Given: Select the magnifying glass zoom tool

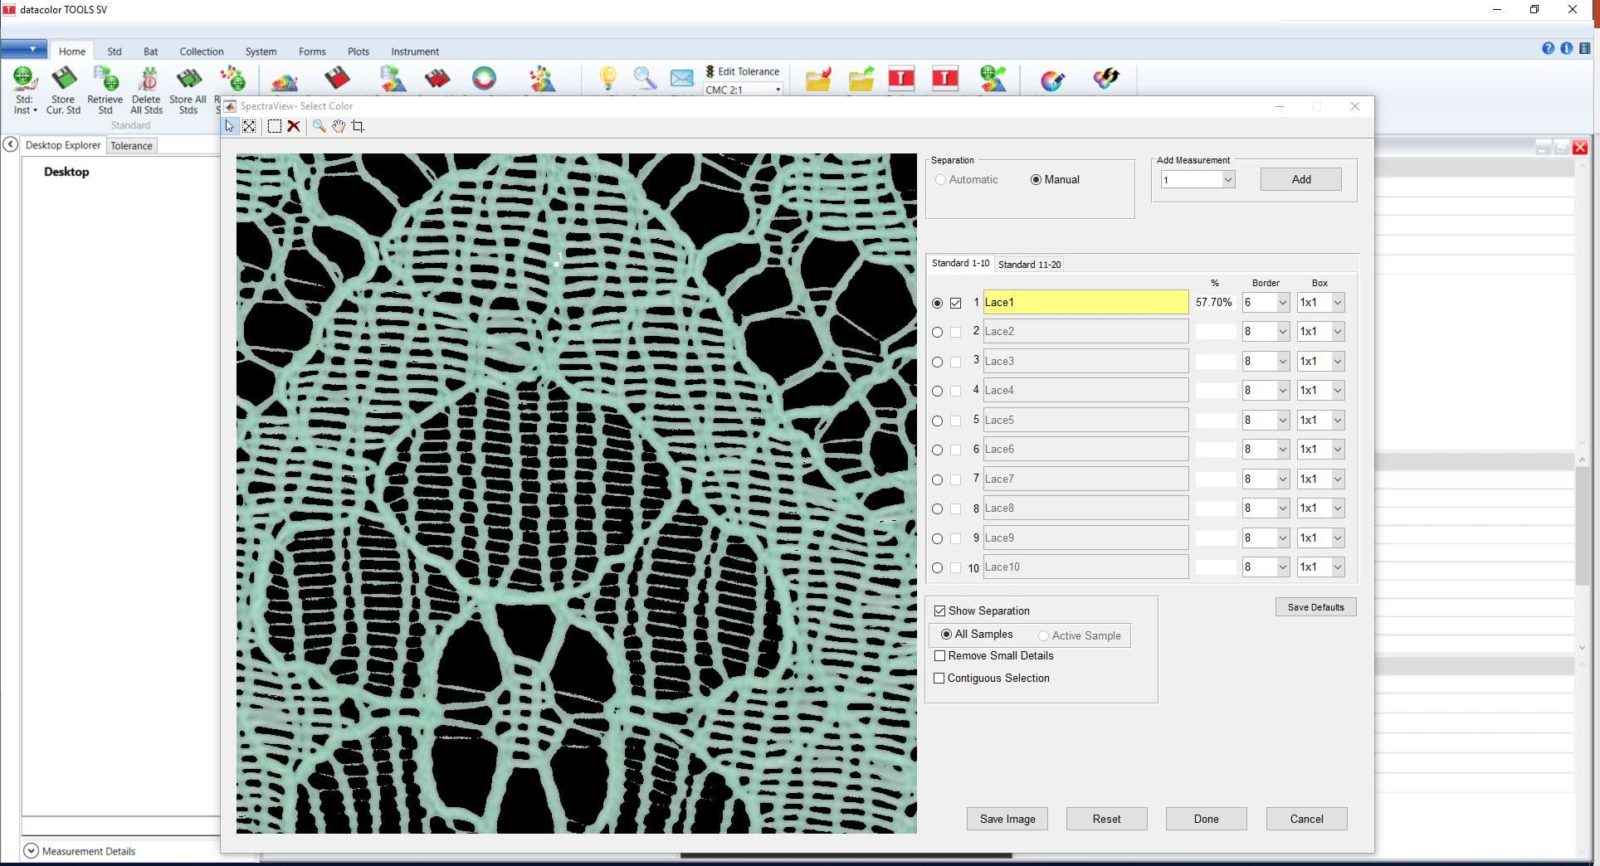Looking at the screenshot, I should [319, 126].
